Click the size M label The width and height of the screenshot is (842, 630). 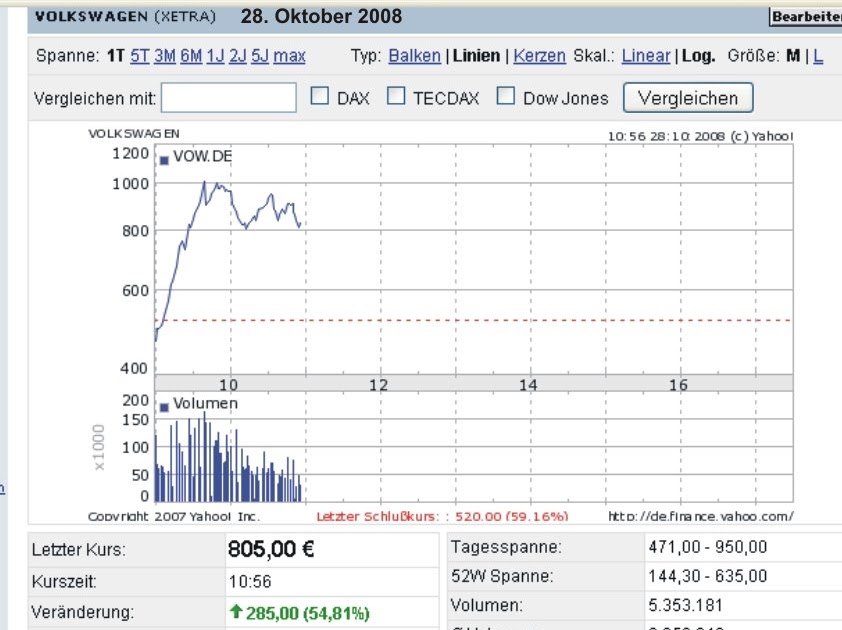click(793, 55)
